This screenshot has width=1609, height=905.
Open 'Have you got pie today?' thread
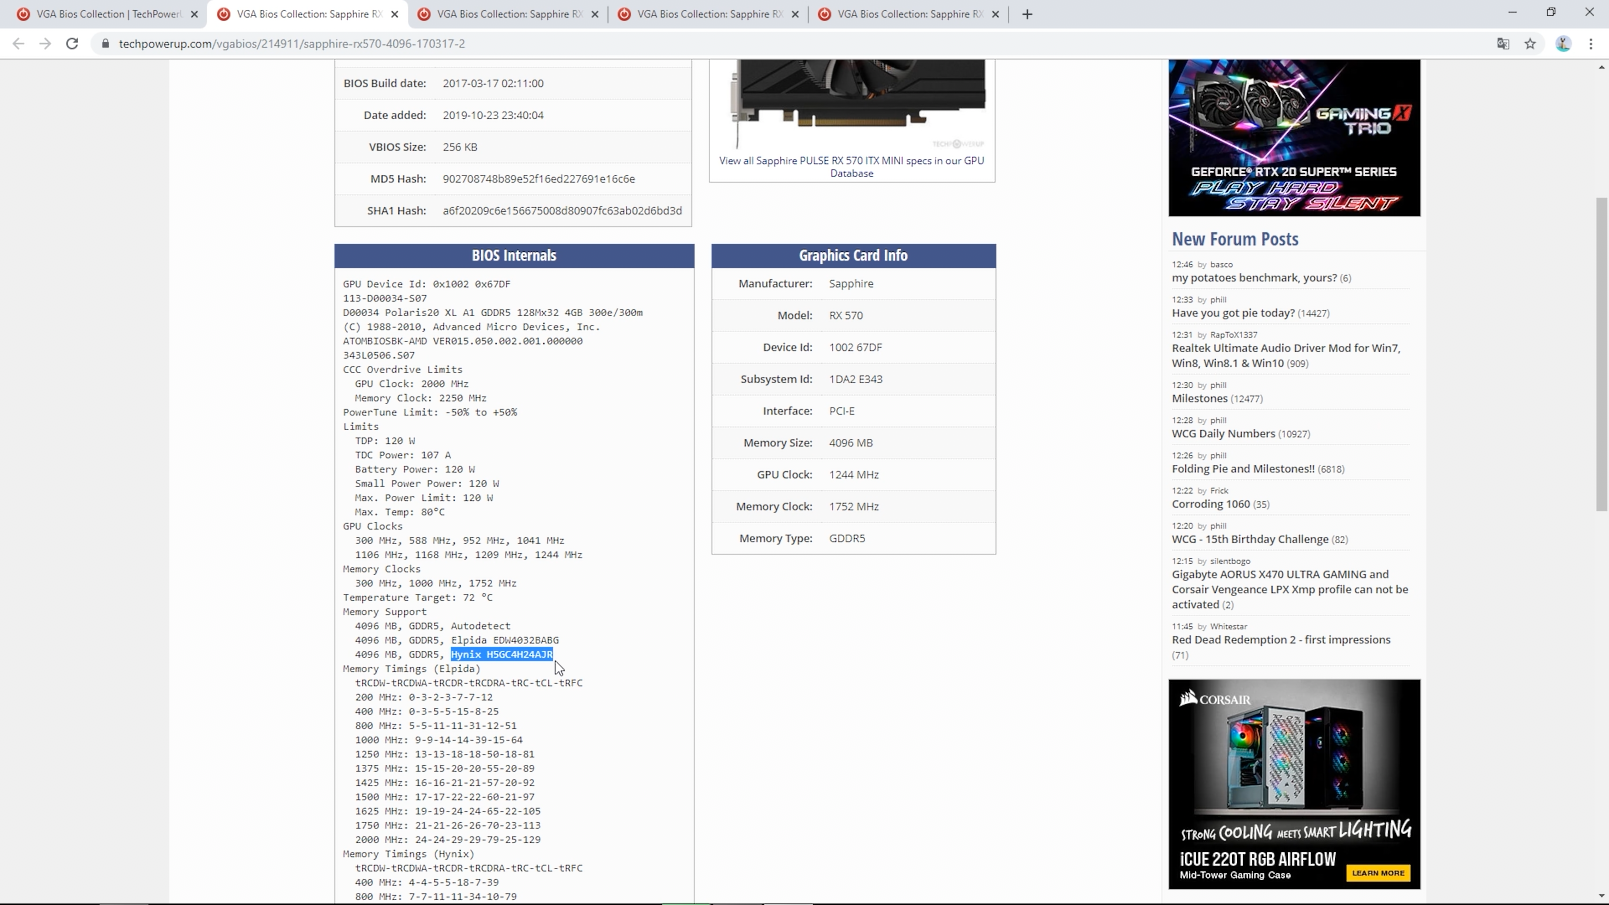1233,313
